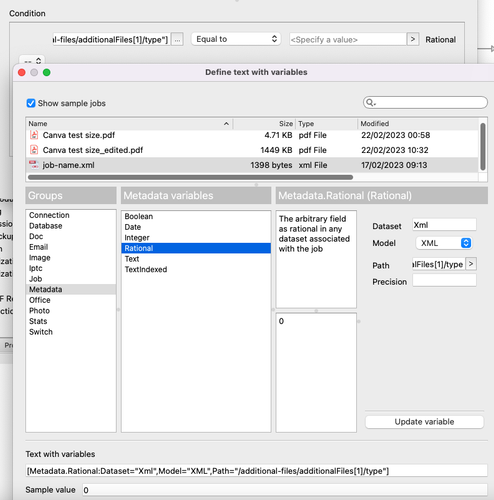Select the Canva test size_edited.pdf row
This screenshot has height=500, width=494.
click(x=252, y=150)
